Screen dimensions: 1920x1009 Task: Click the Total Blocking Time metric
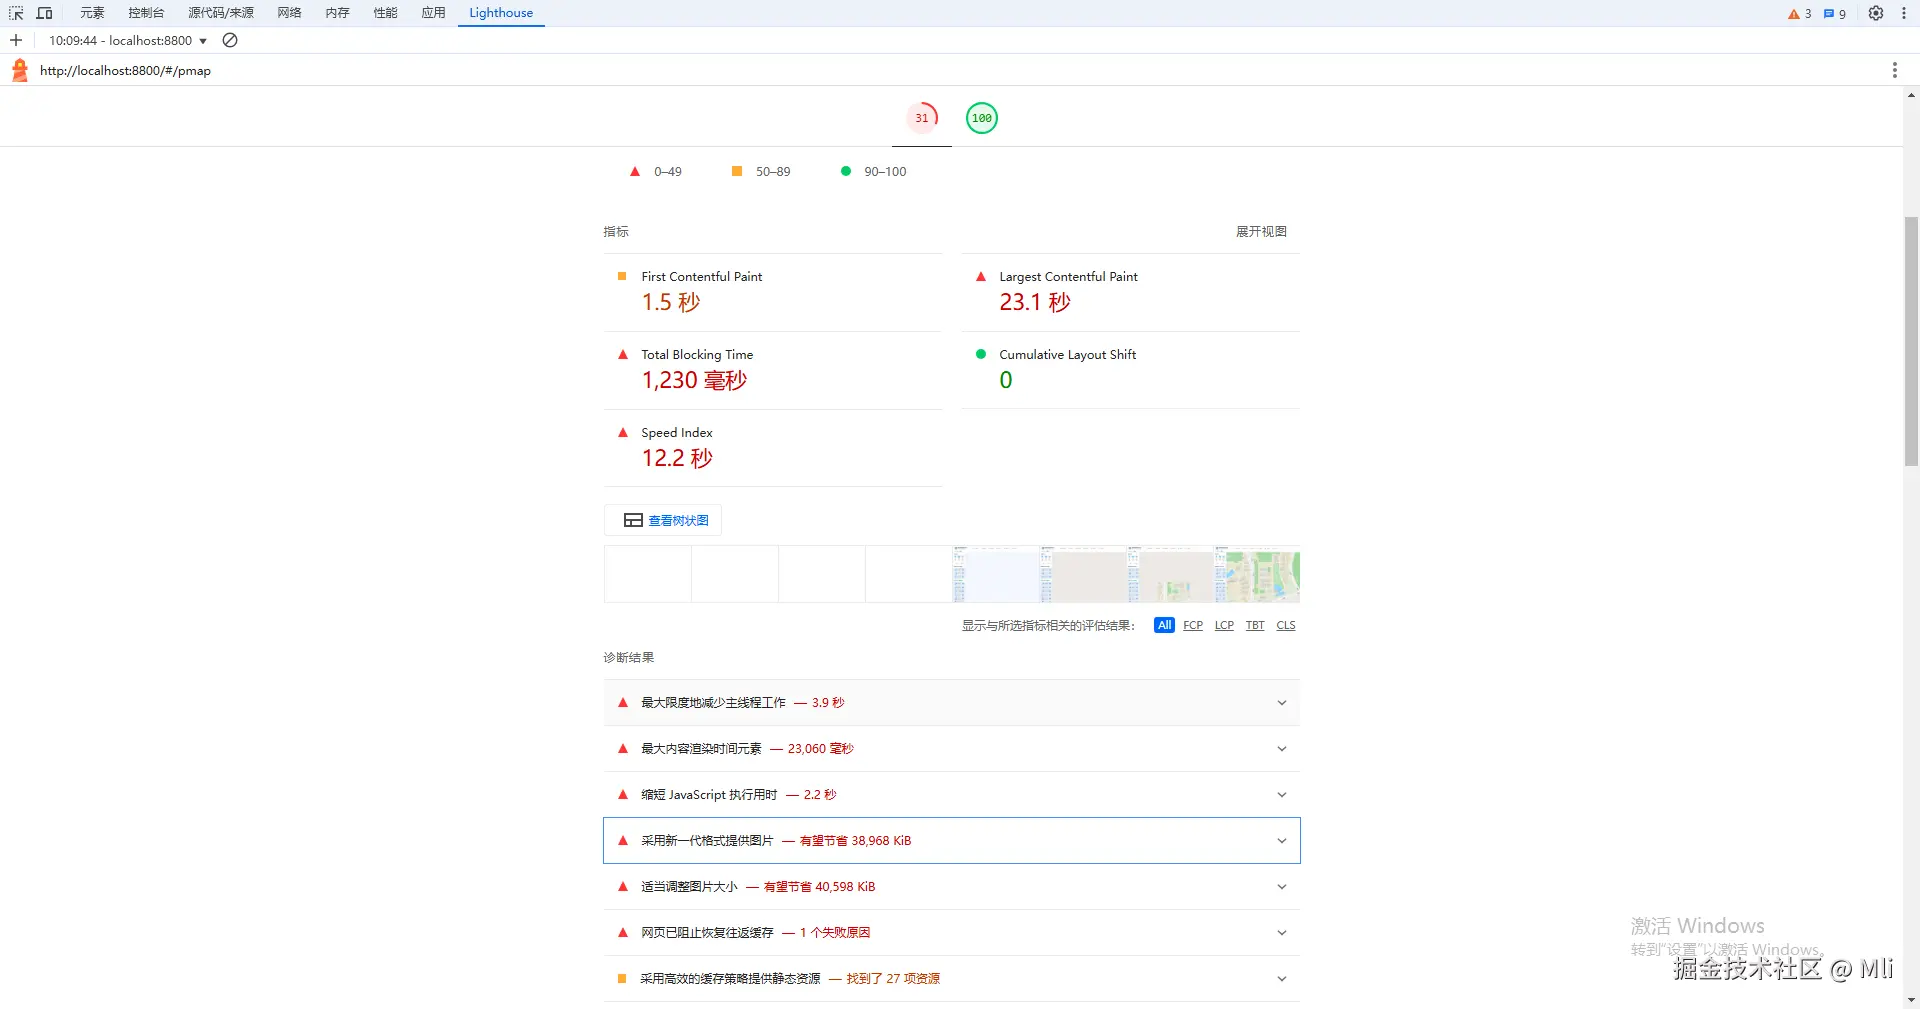coord(773,370)
